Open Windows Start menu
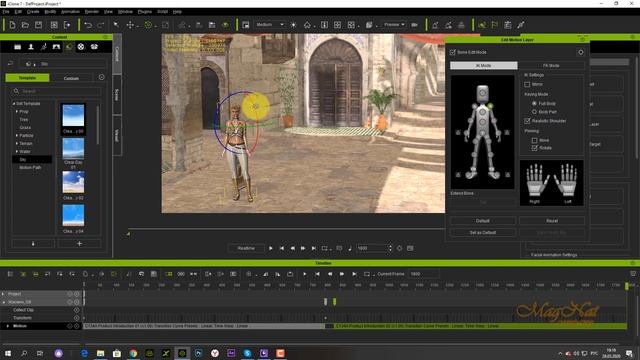The width and height of the screenshot is (640, 360). click(8, 353)
